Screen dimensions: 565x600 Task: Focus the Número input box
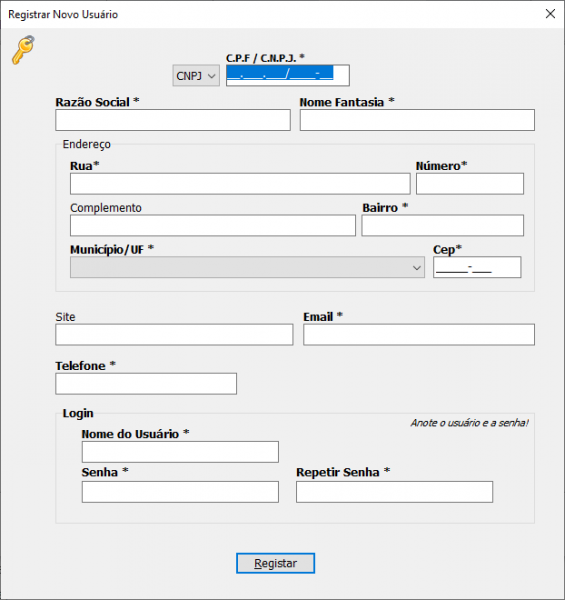pyautogui.click(x=470, y=184)
